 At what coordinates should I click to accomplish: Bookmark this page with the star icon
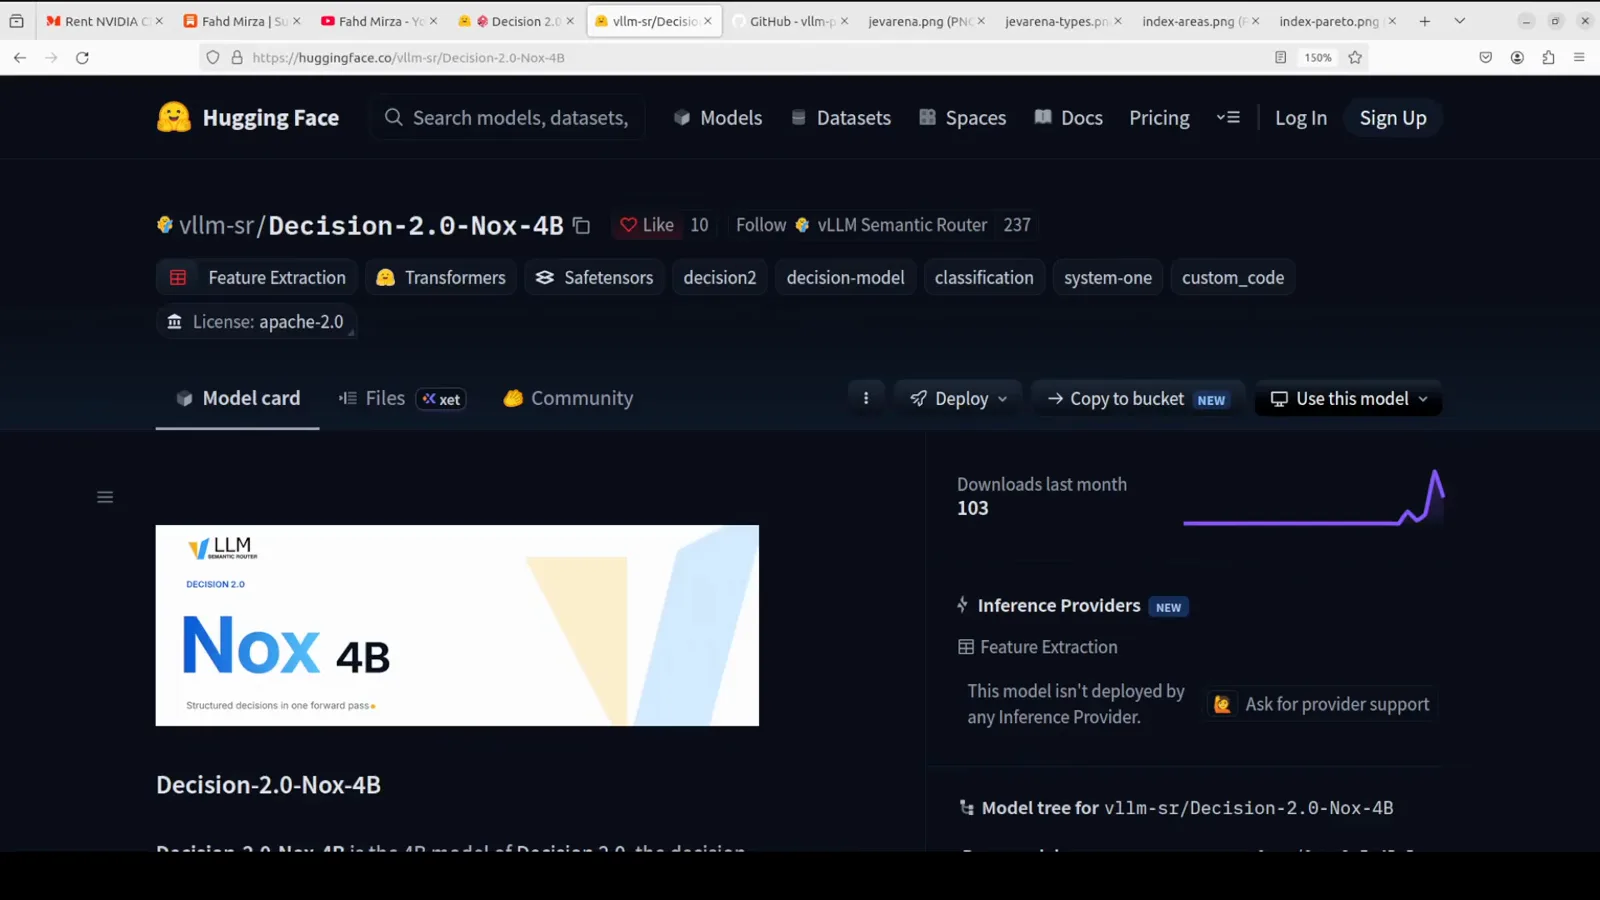[1355, 58]
